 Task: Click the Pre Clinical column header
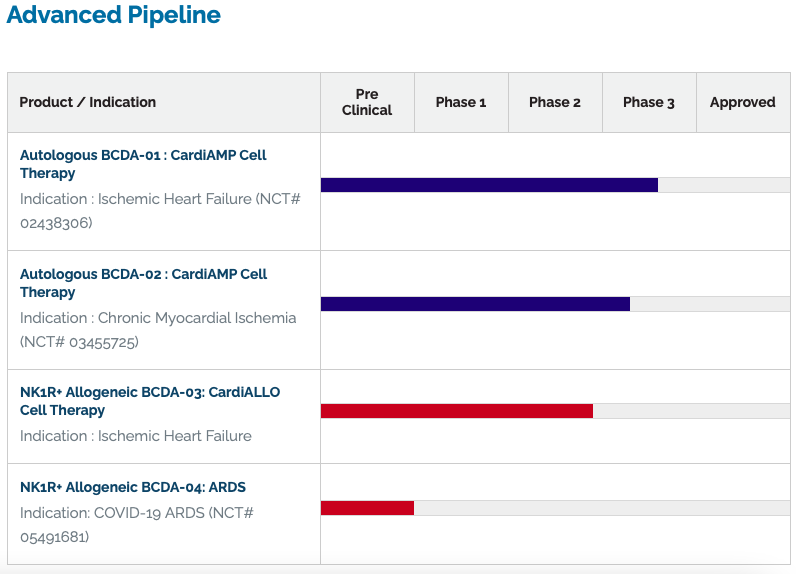(x=367, y=102)
